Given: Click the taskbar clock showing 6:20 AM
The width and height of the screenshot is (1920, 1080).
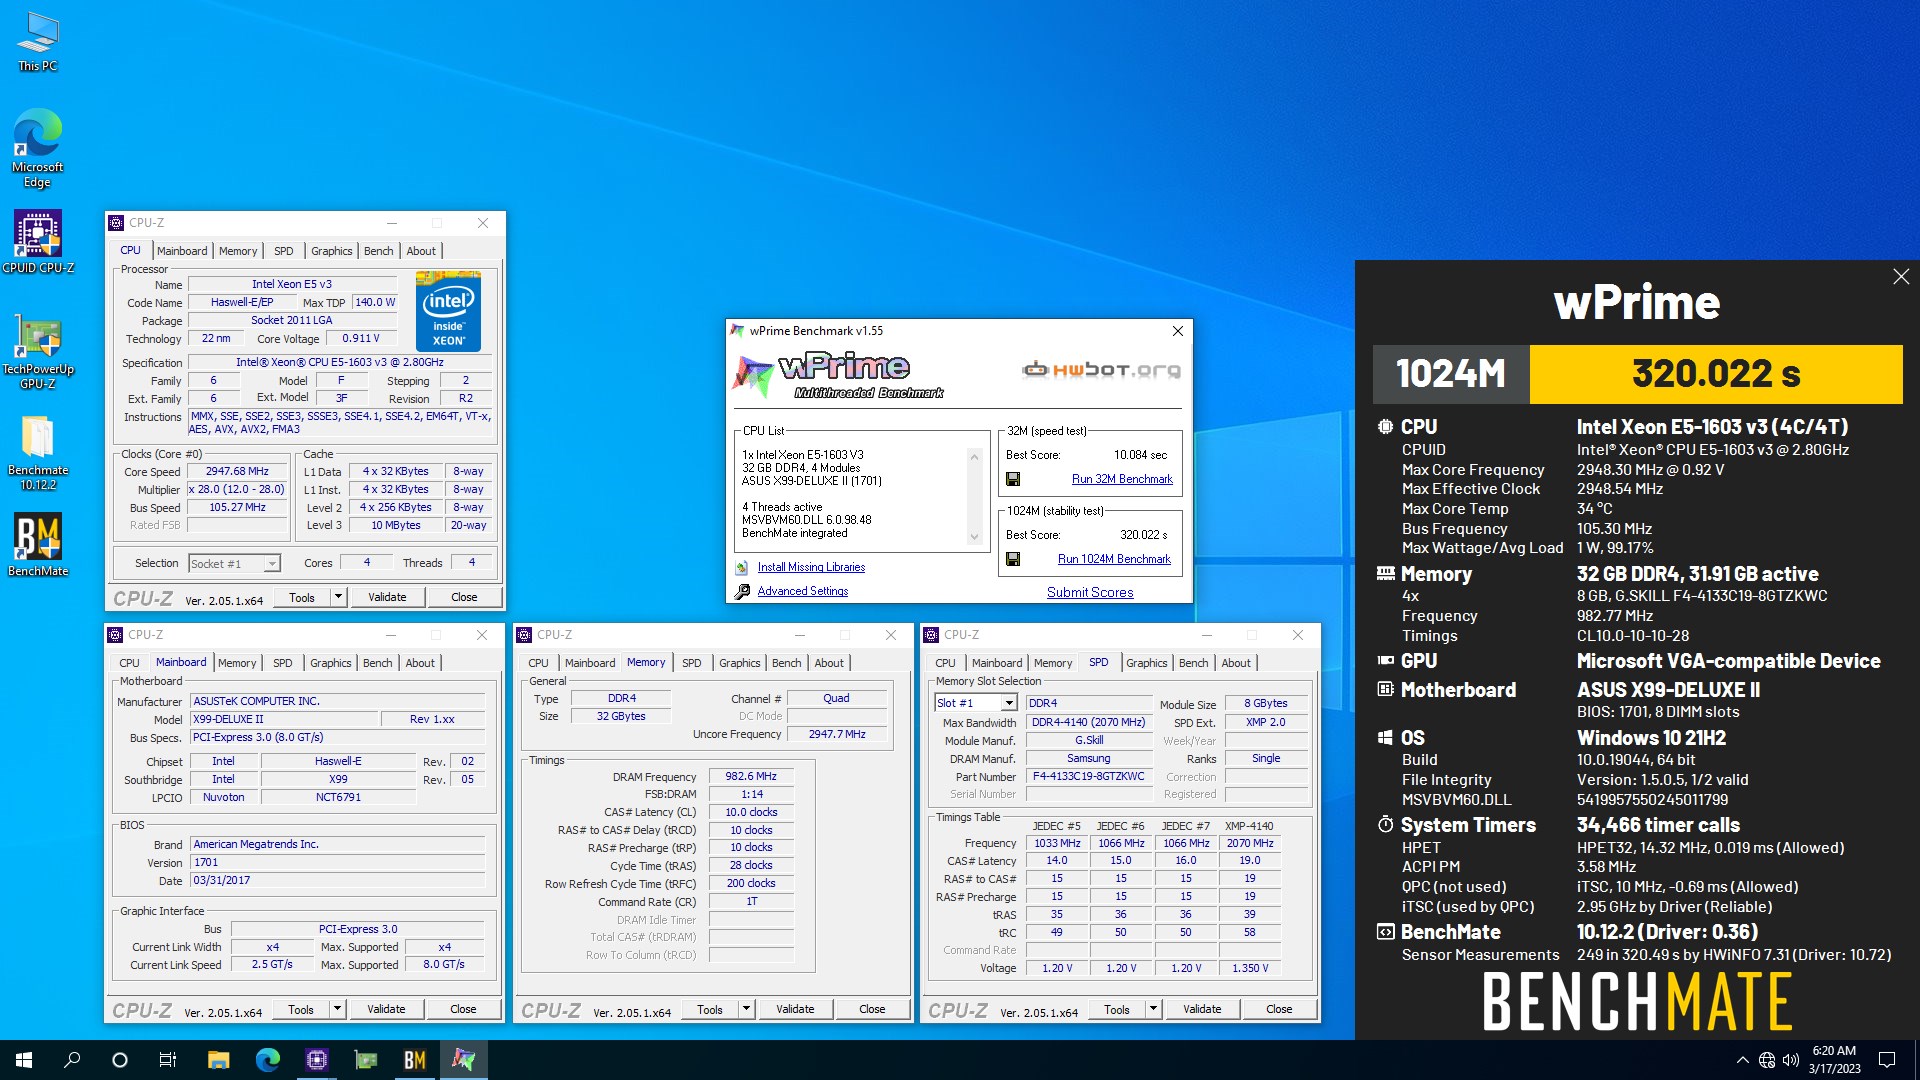Looking at the screenshot, I should pyautogui.click(x=1834, y=1060).
